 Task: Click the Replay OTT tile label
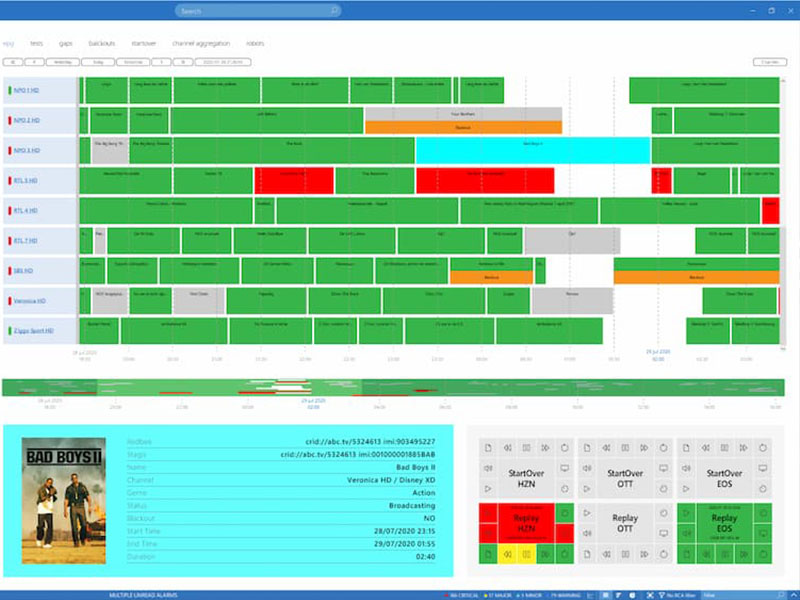pos(625,523)
